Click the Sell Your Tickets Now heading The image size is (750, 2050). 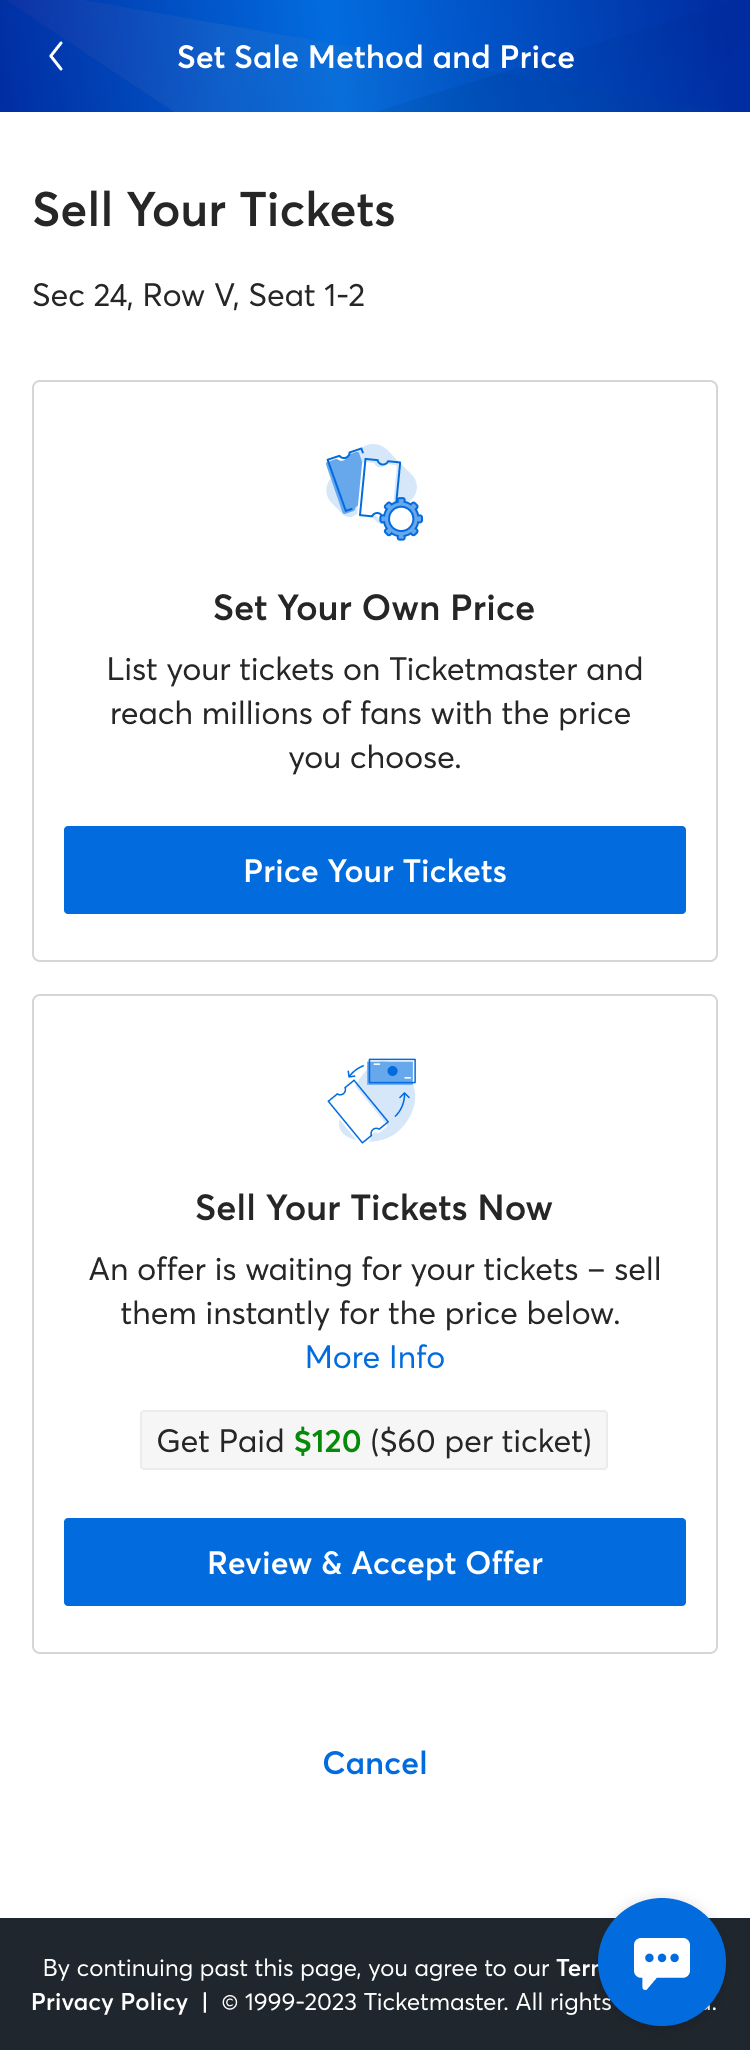click(374, 1208)
